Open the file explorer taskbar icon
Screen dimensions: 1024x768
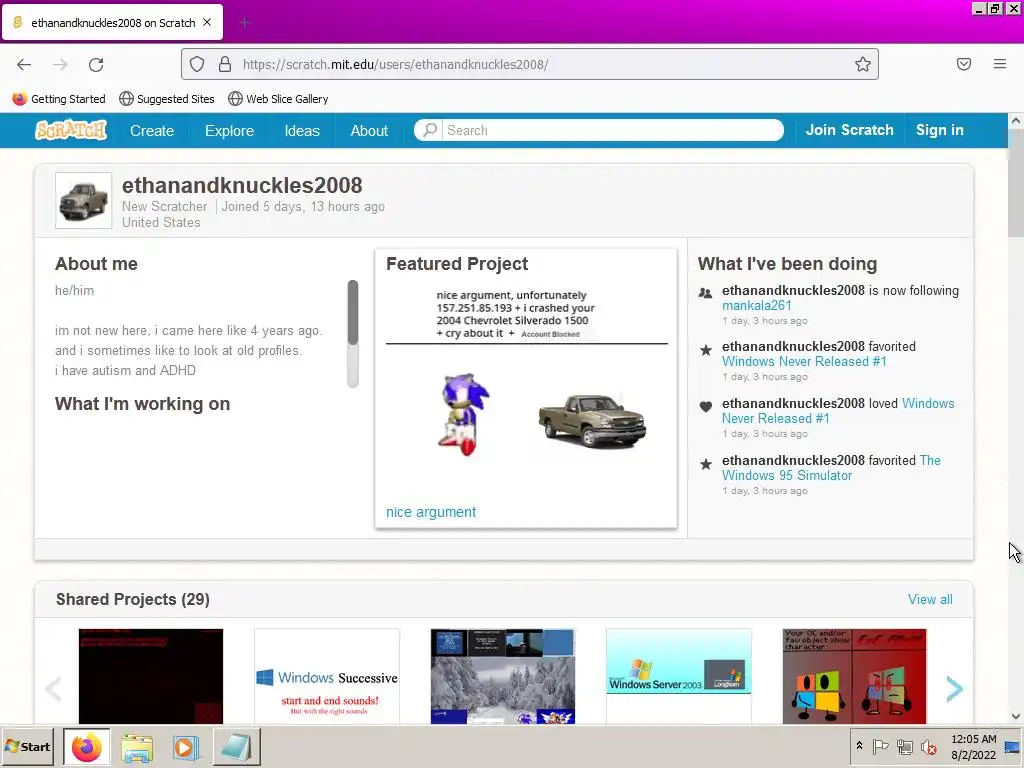(137, 748)
